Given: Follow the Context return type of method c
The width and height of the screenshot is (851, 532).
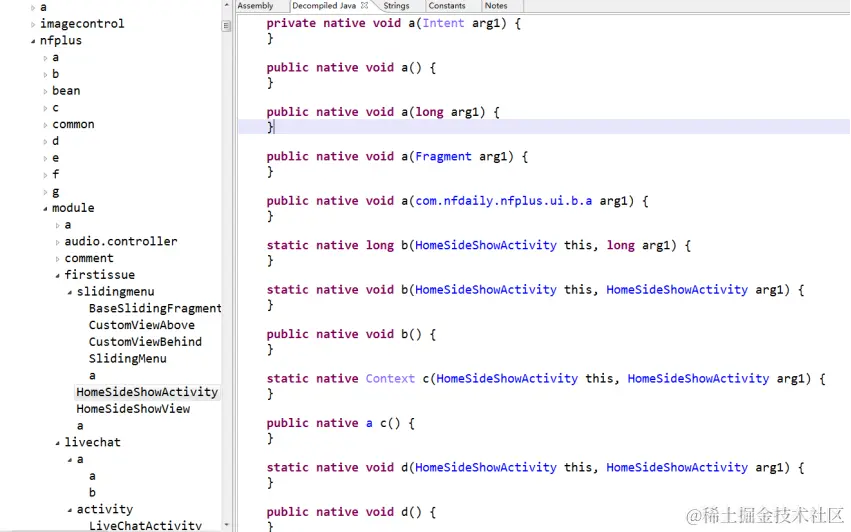Looking at the screenshot, I should [x=390, y=379].
